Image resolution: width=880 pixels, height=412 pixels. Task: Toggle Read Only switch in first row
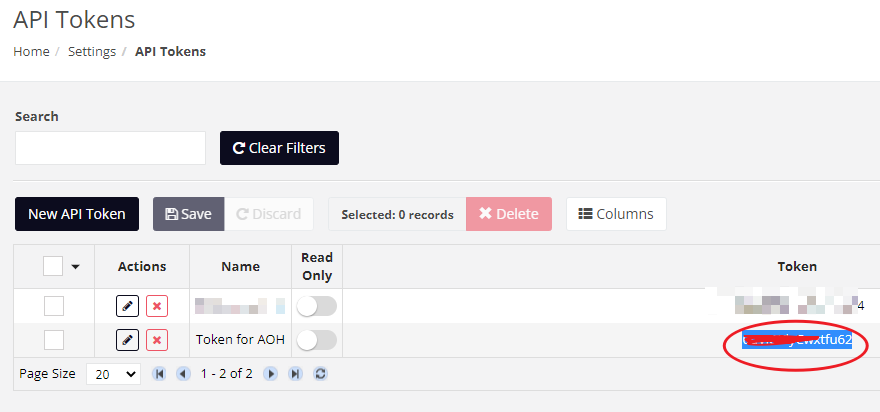317,306
